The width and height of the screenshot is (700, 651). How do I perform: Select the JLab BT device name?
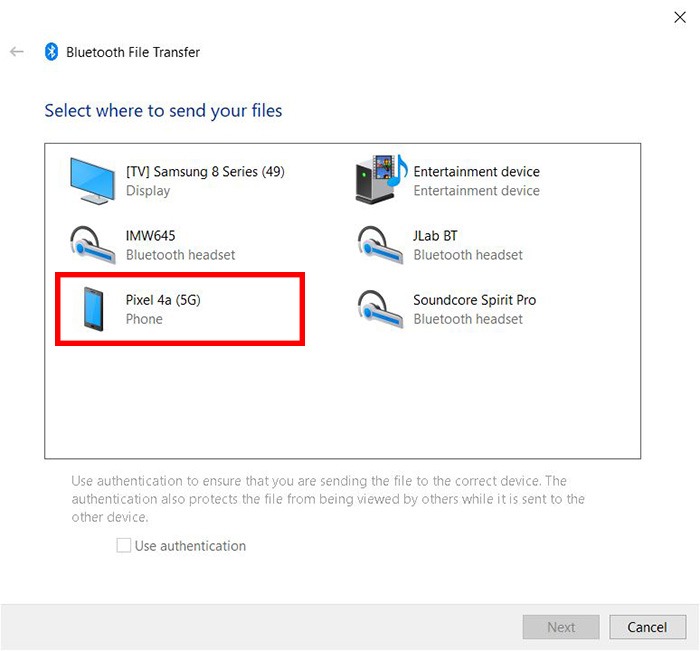tap(435, 235)
